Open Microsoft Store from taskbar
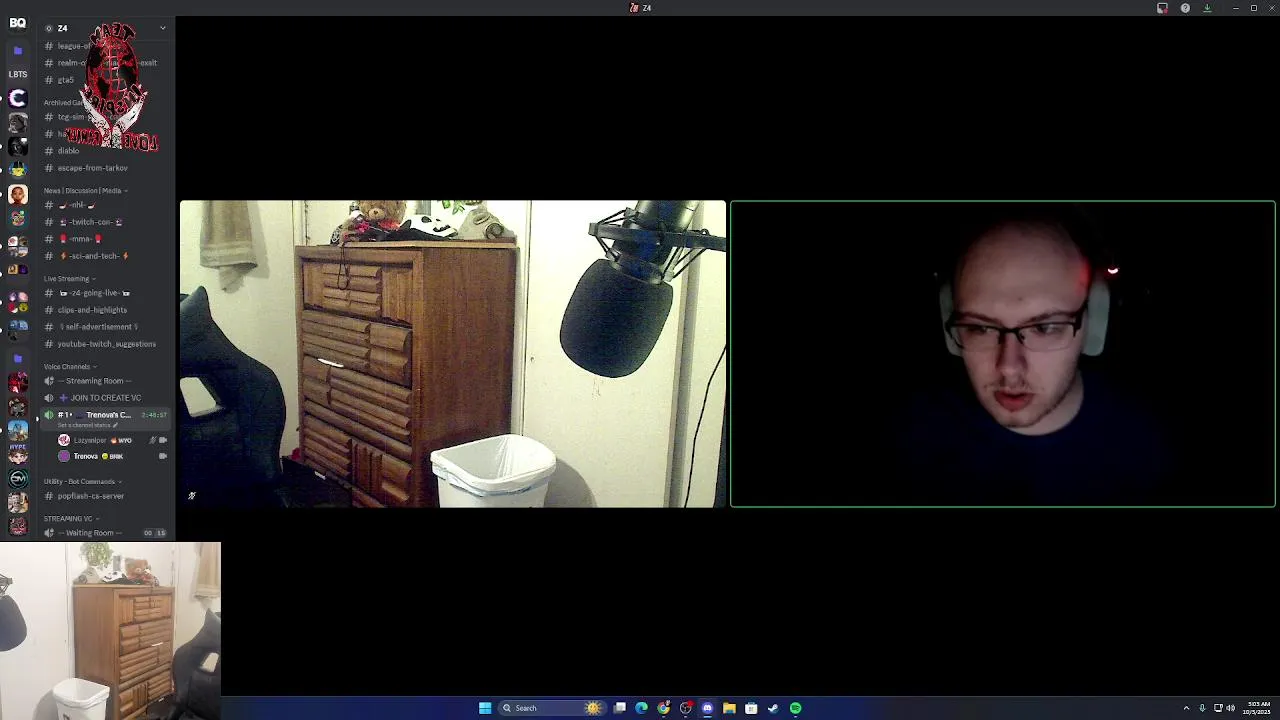The width and height of the screenshot is (1280, 720). [x=751, y=708]
